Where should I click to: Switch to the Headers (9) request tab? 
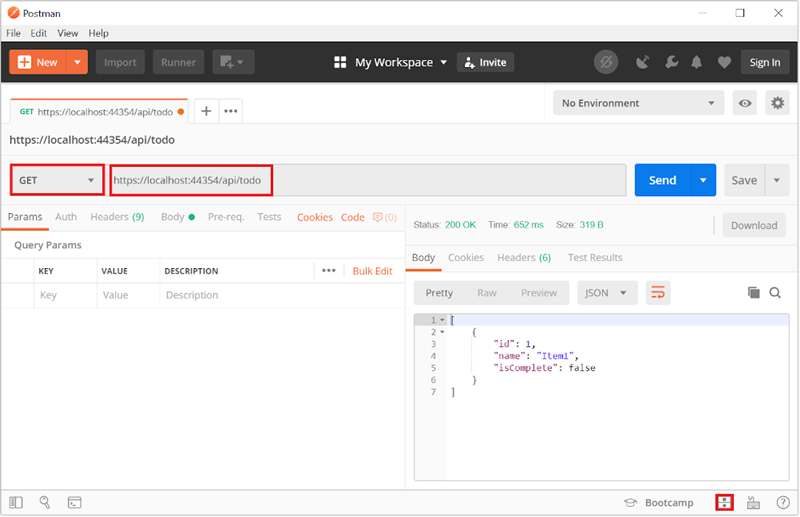pos(117,217)
